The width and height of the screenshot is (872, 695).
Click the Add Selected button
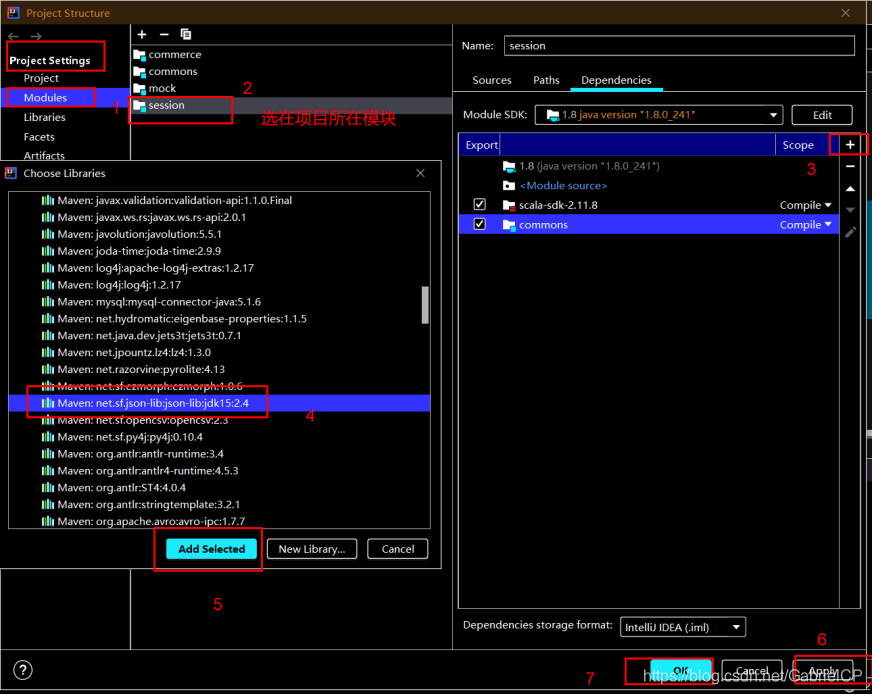(x=211, y=549)
